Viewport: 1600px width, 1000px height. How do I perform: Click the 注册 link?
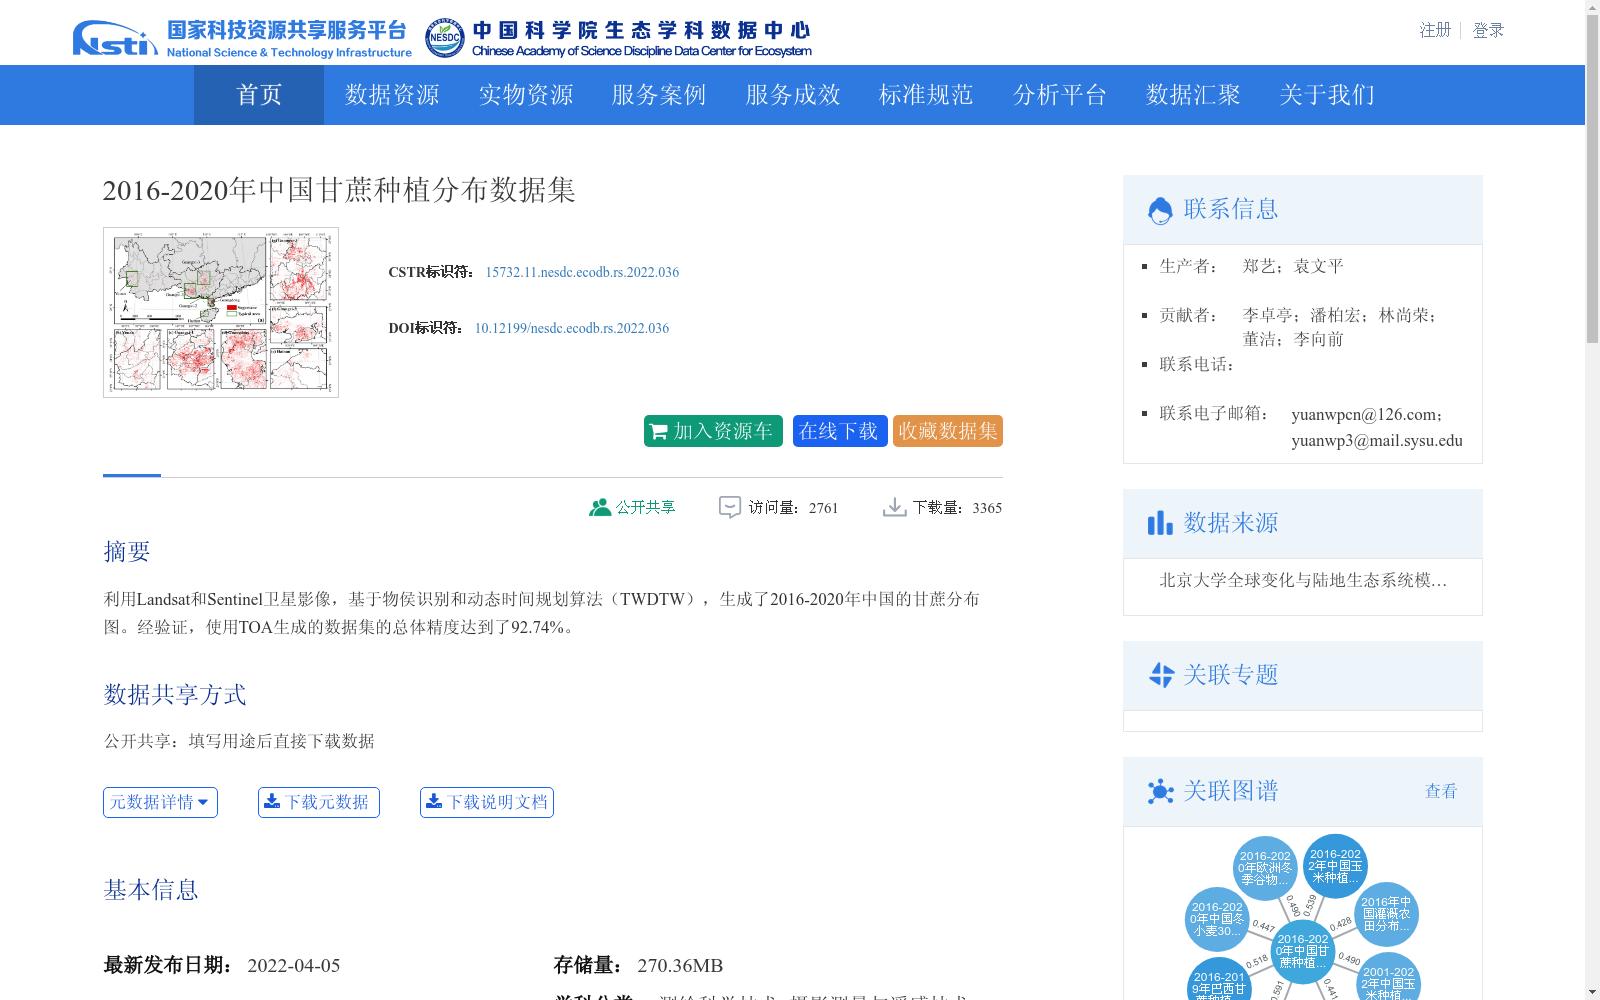click(x=1435, y=30)
